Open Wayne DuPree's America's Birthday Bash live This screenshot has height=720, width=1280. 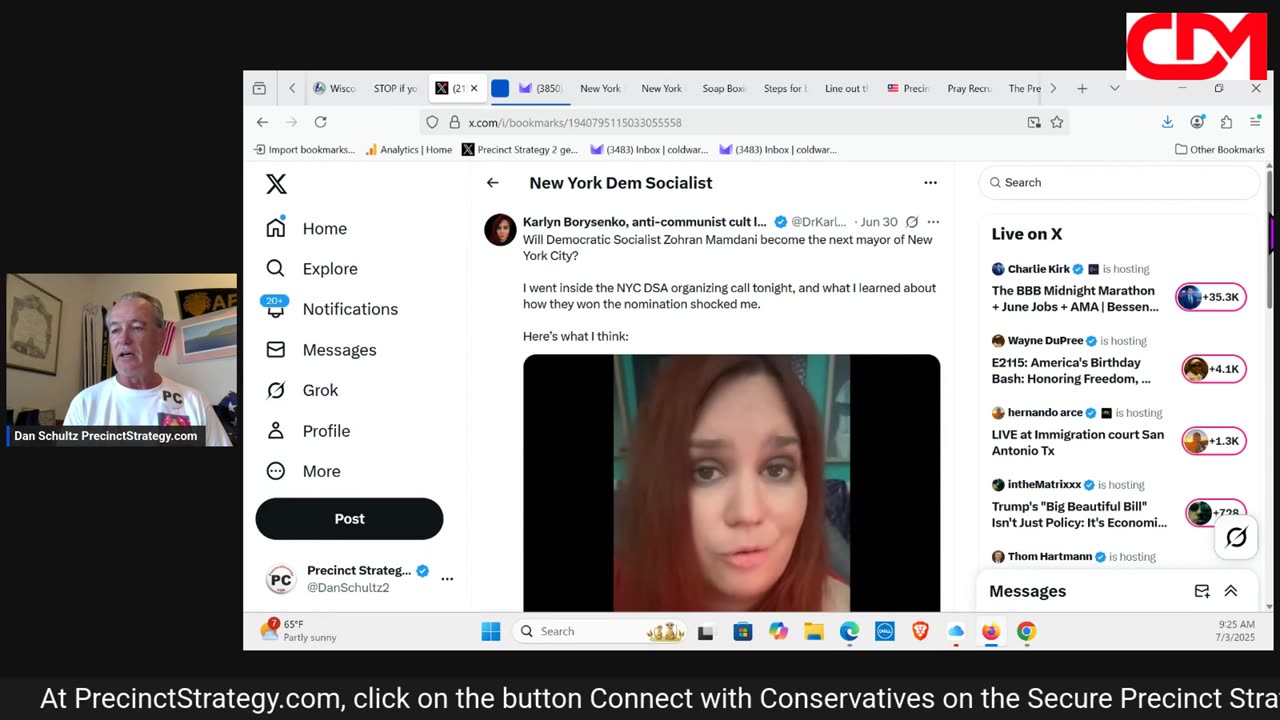tap(1071, 371)
